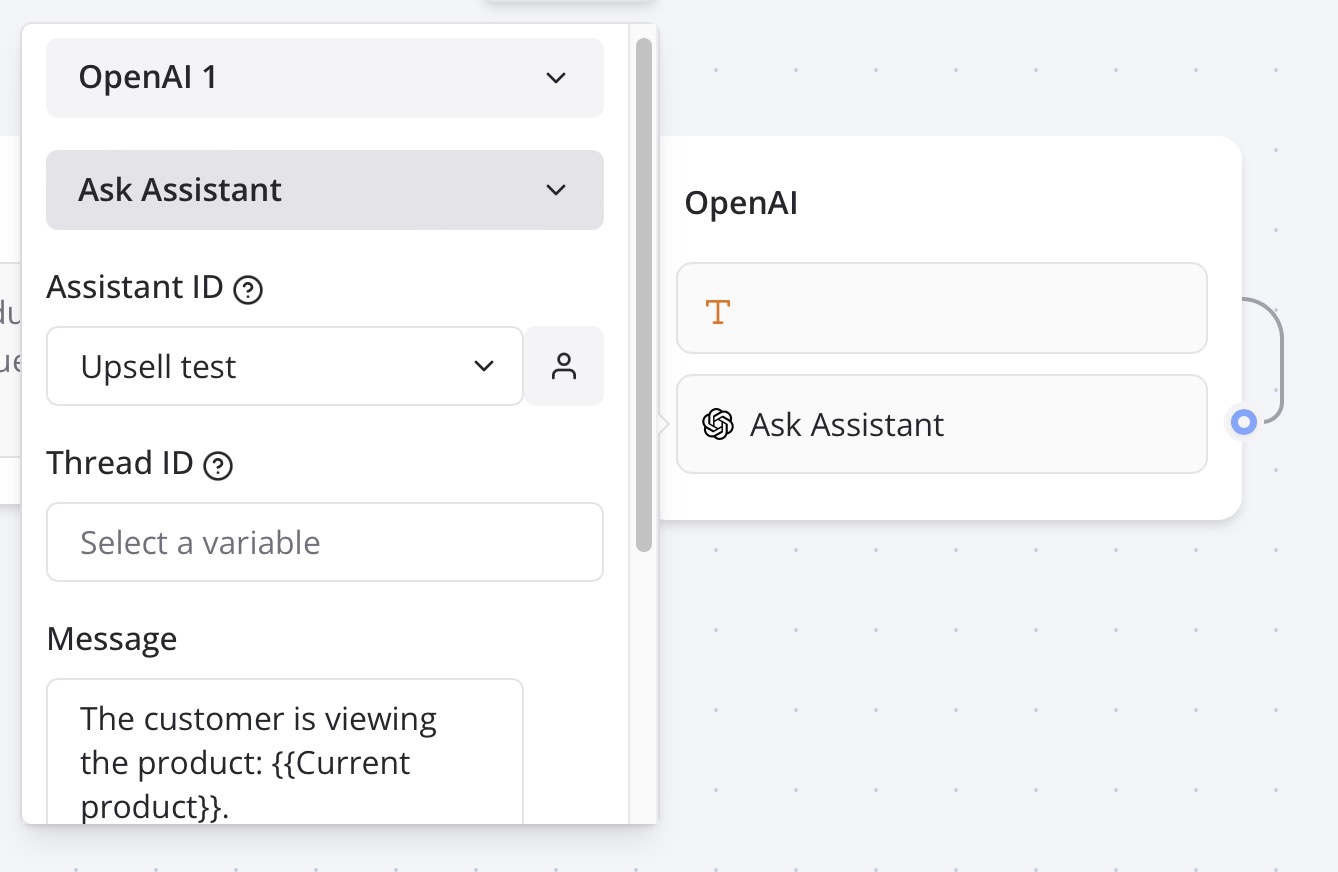Click the gray connector line right of node
The width and height of the screenshot is (1338, 872).
[1280, 360]
